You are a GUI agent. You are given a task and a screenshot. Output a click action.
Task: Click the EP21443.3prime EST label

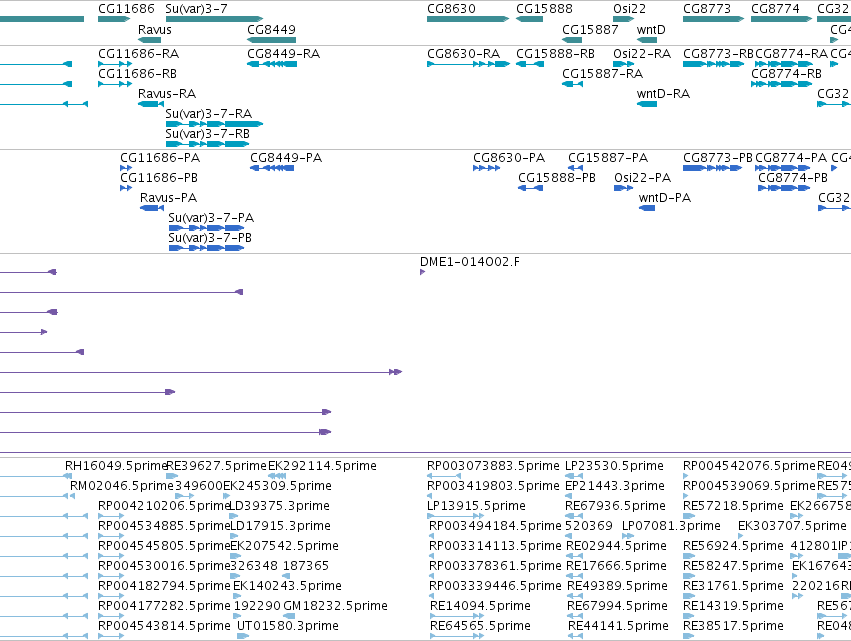(x=615, y=486)
